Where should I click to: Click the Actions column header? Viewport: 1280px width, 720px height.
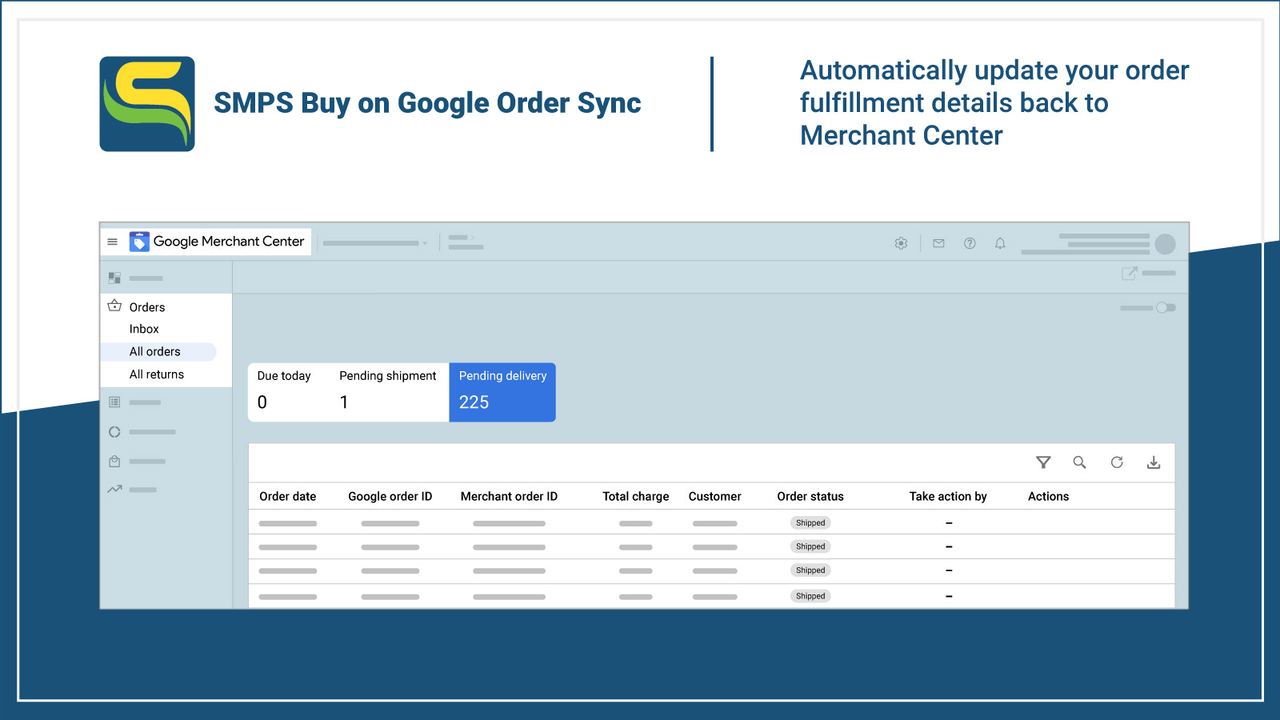pyautogui.click(x=1048, y=496)
